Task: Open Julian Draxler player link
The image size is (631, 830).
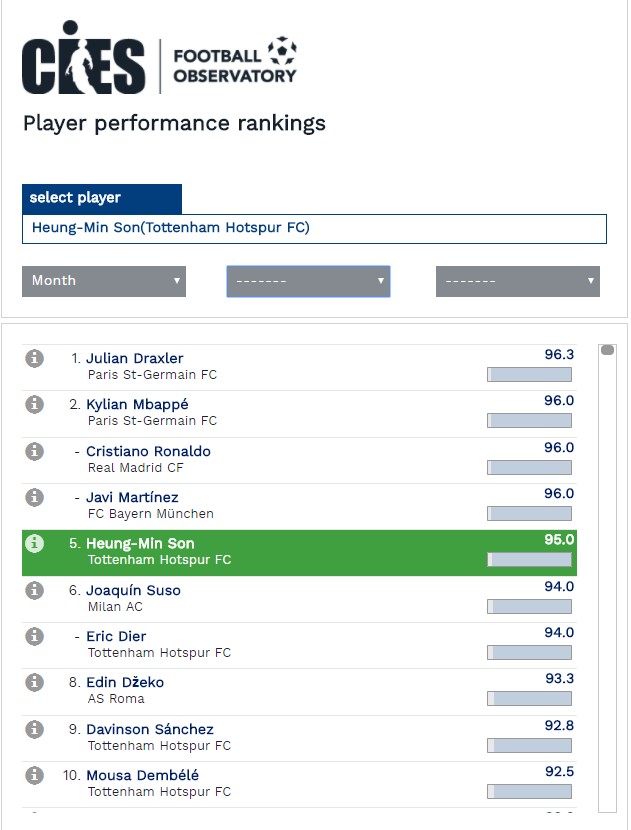Action: pos(134,358)
